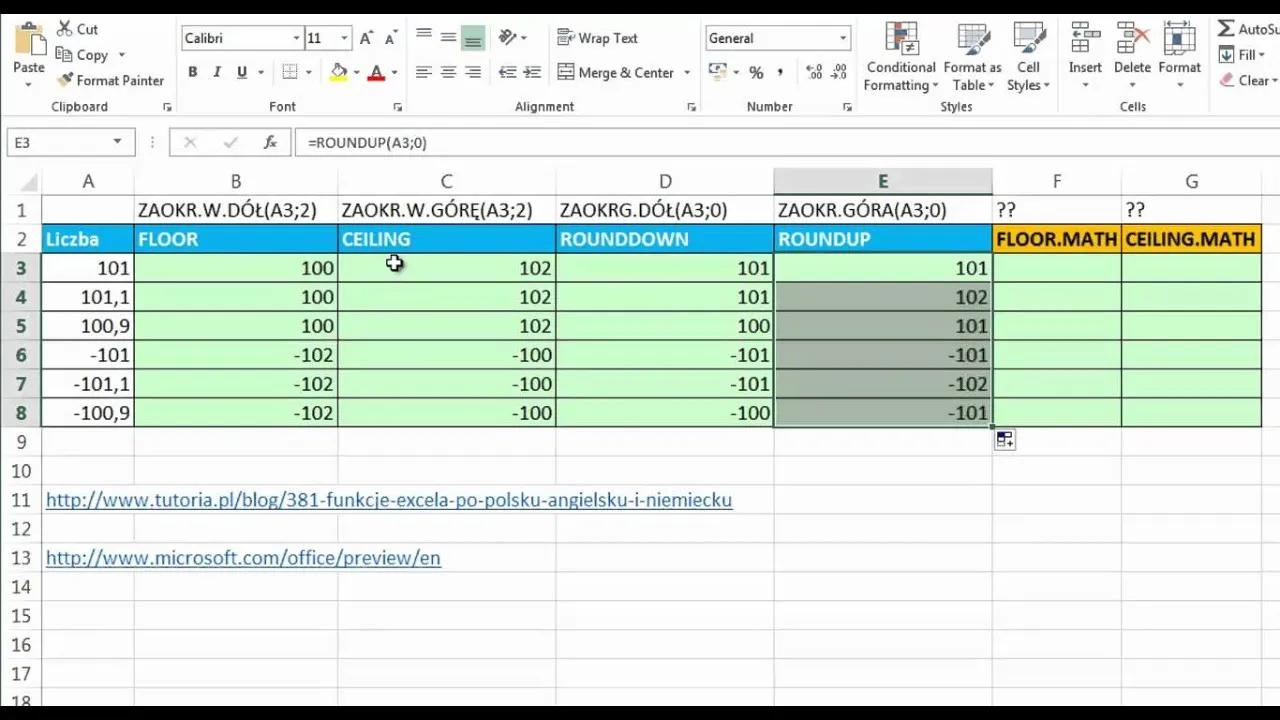The height and width of the screenshot is (720, 1280).
Task: Click the Increase Decimal button
Action: click(814, 72)
